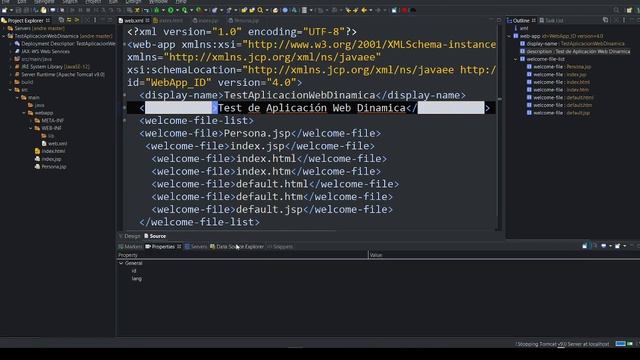640x360 pixels.
Task: Collapse all in Project Explorer toolbar
Action: (61, 20)
